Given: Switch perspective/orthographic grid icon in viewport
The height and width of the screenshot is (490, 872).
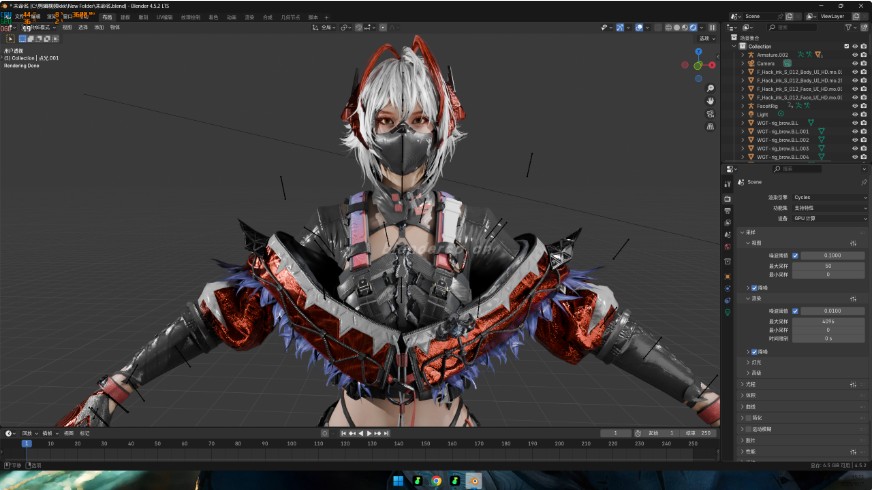Looking at the screenshot, I should (710, 126).
